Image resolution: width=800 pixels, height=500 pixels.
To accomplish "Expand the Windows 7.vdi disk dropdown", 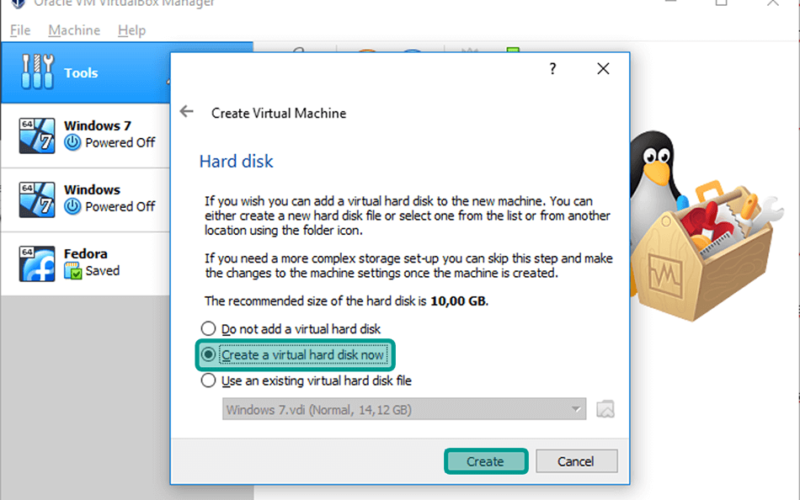I will pos(404,409).
